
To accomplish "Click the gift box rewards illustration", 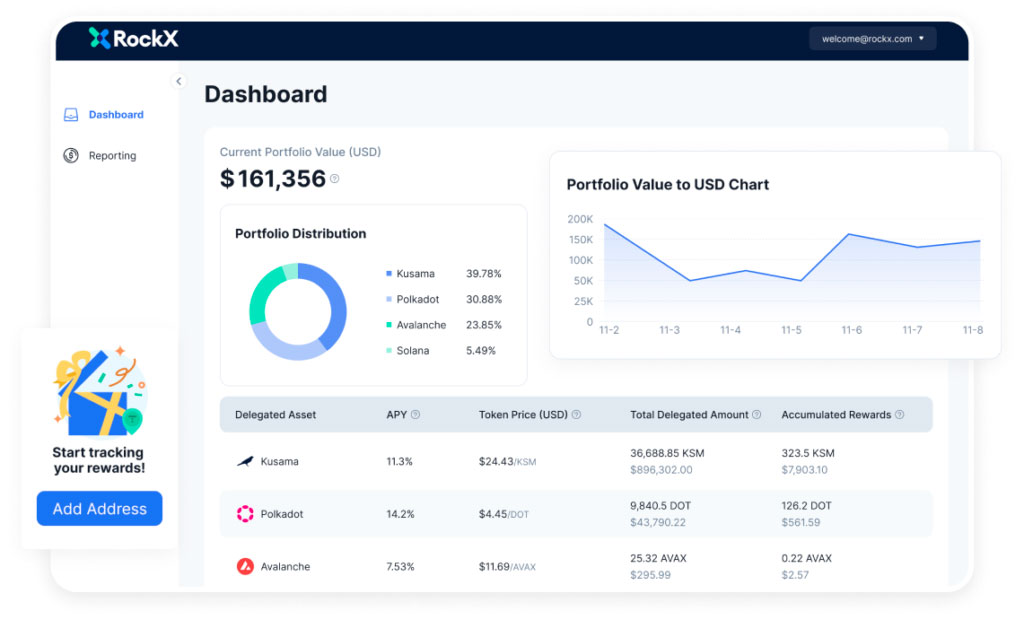I will (x=99, y=391).
